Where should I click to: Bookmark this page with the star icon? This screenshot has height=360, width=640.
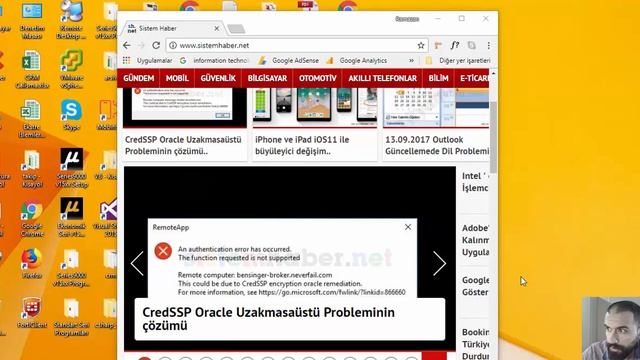point(421,45)
